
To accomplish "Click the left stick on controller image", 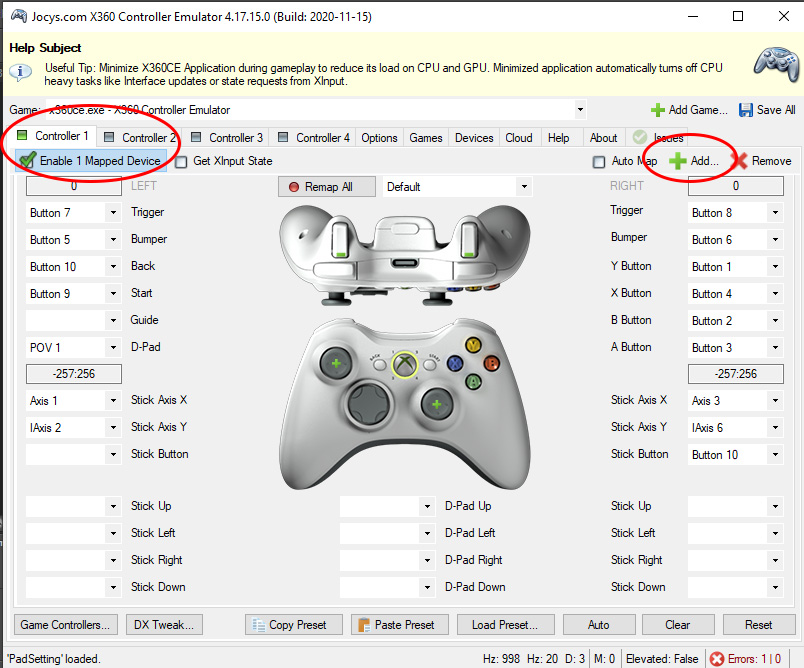I will coord(336,363).
